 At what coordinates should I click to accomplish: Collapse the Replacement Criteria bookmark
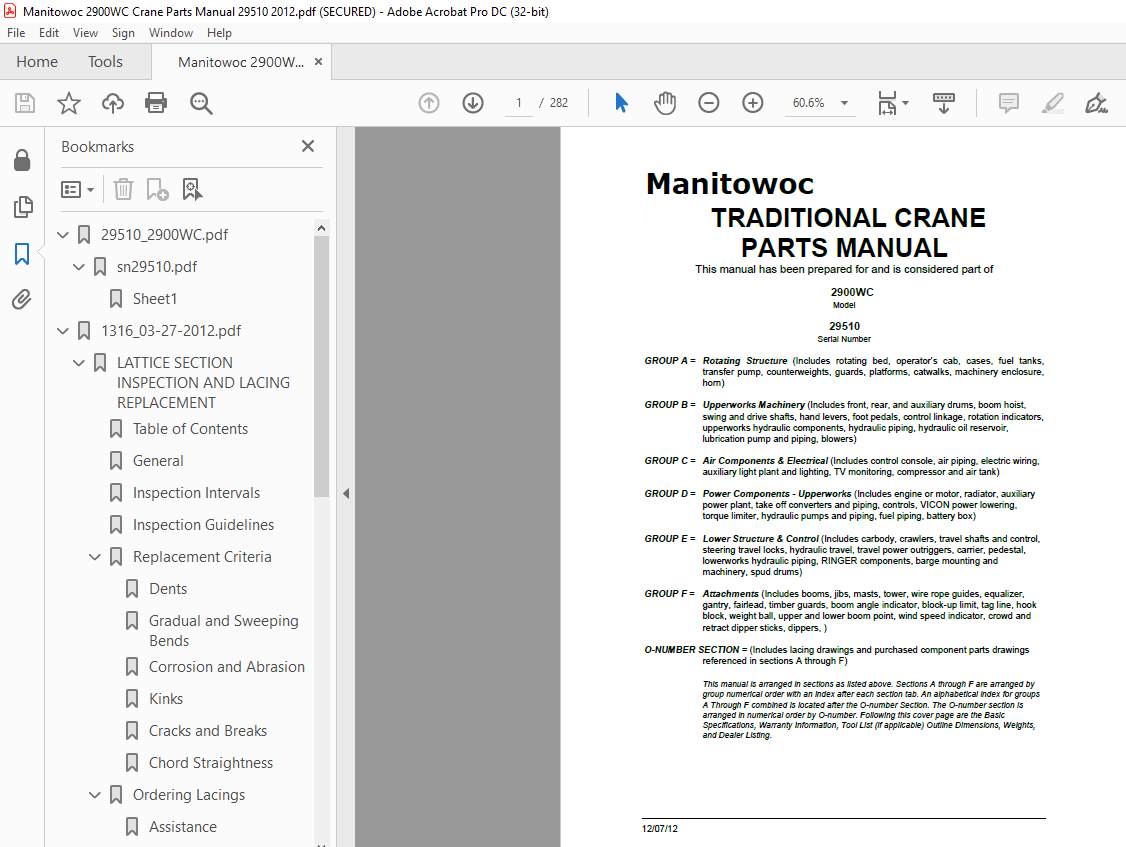pyautogui.click(x=95, y=557)
